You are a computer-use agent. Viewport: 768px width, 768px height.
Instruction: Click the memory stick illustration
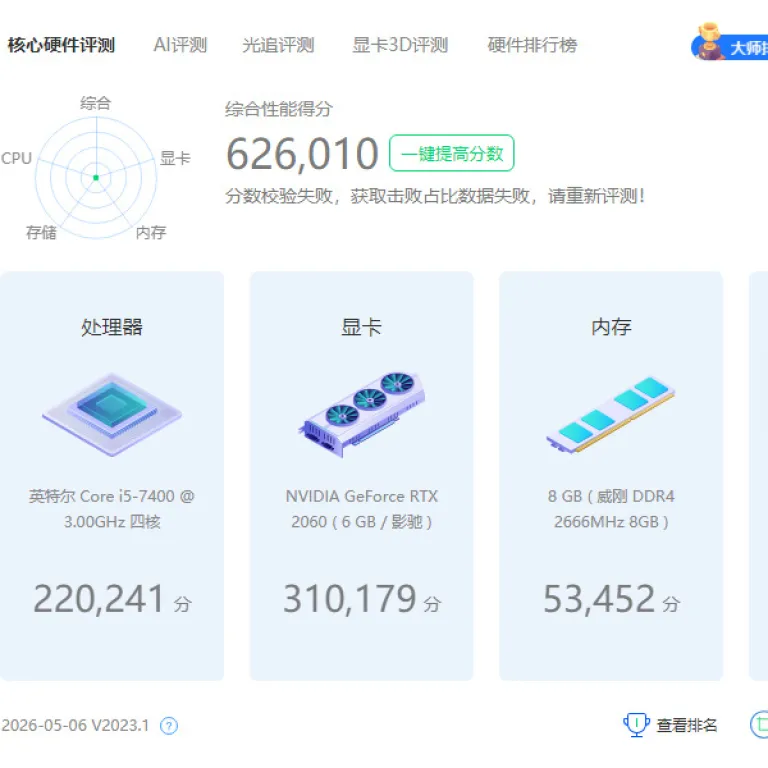pyautogui.click(x=611, y=414)
